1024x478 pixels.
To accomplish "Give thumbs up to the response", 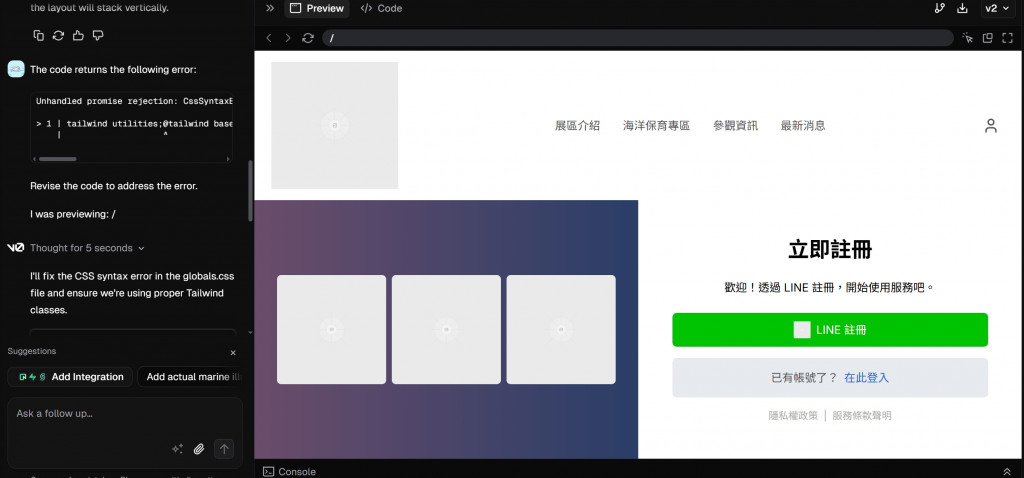I will click(x=78, y=35).
